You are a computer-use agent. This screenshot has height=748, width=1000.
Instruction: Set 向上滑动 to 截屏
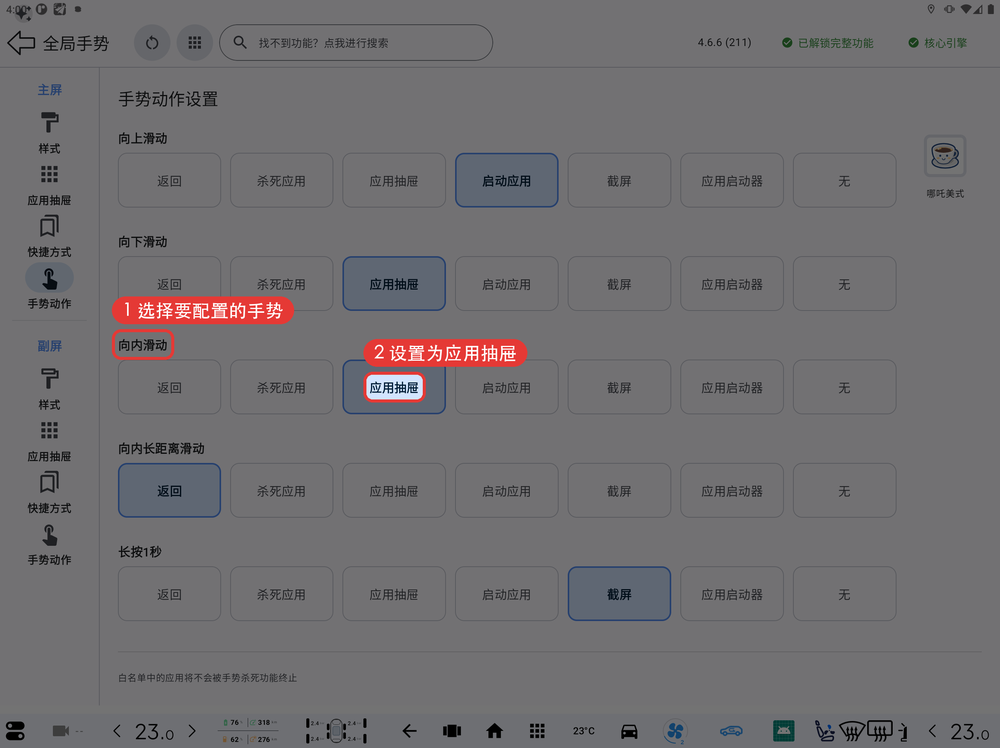[619, 180]
